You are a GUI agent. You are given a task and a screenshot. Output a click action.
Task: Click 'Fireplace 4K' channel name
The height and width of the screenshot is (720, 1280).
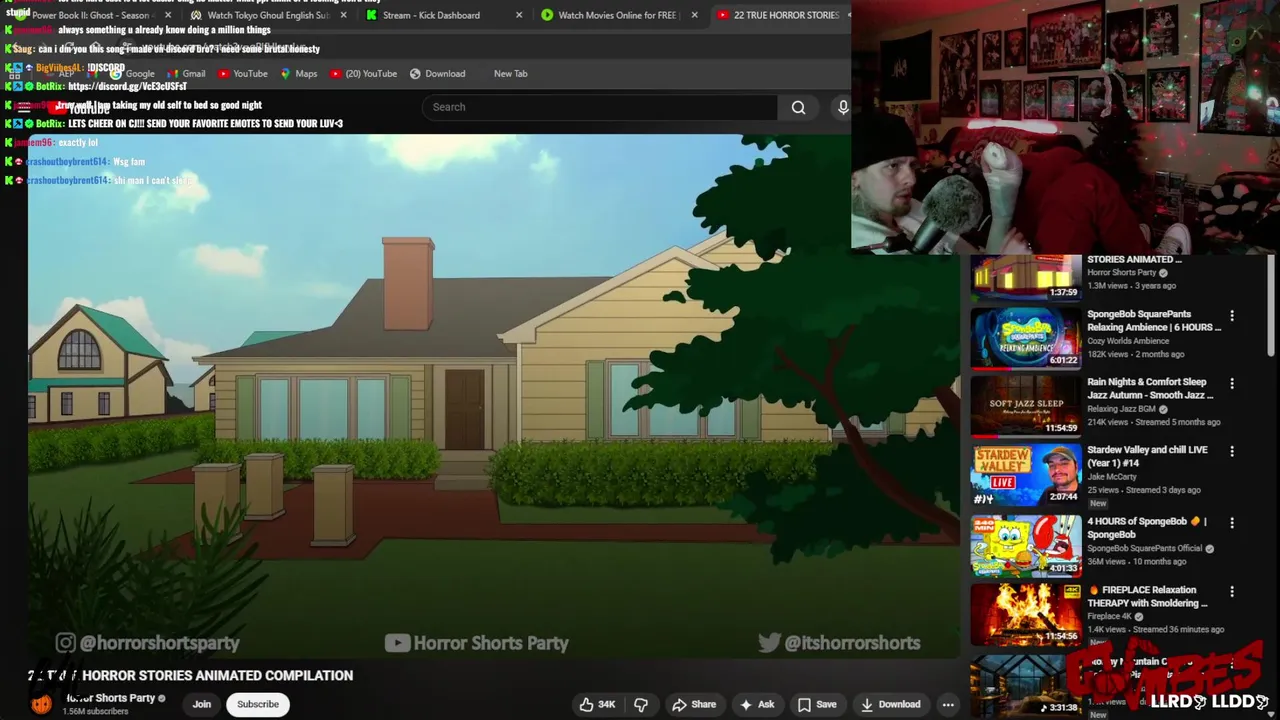[1109, 616]
